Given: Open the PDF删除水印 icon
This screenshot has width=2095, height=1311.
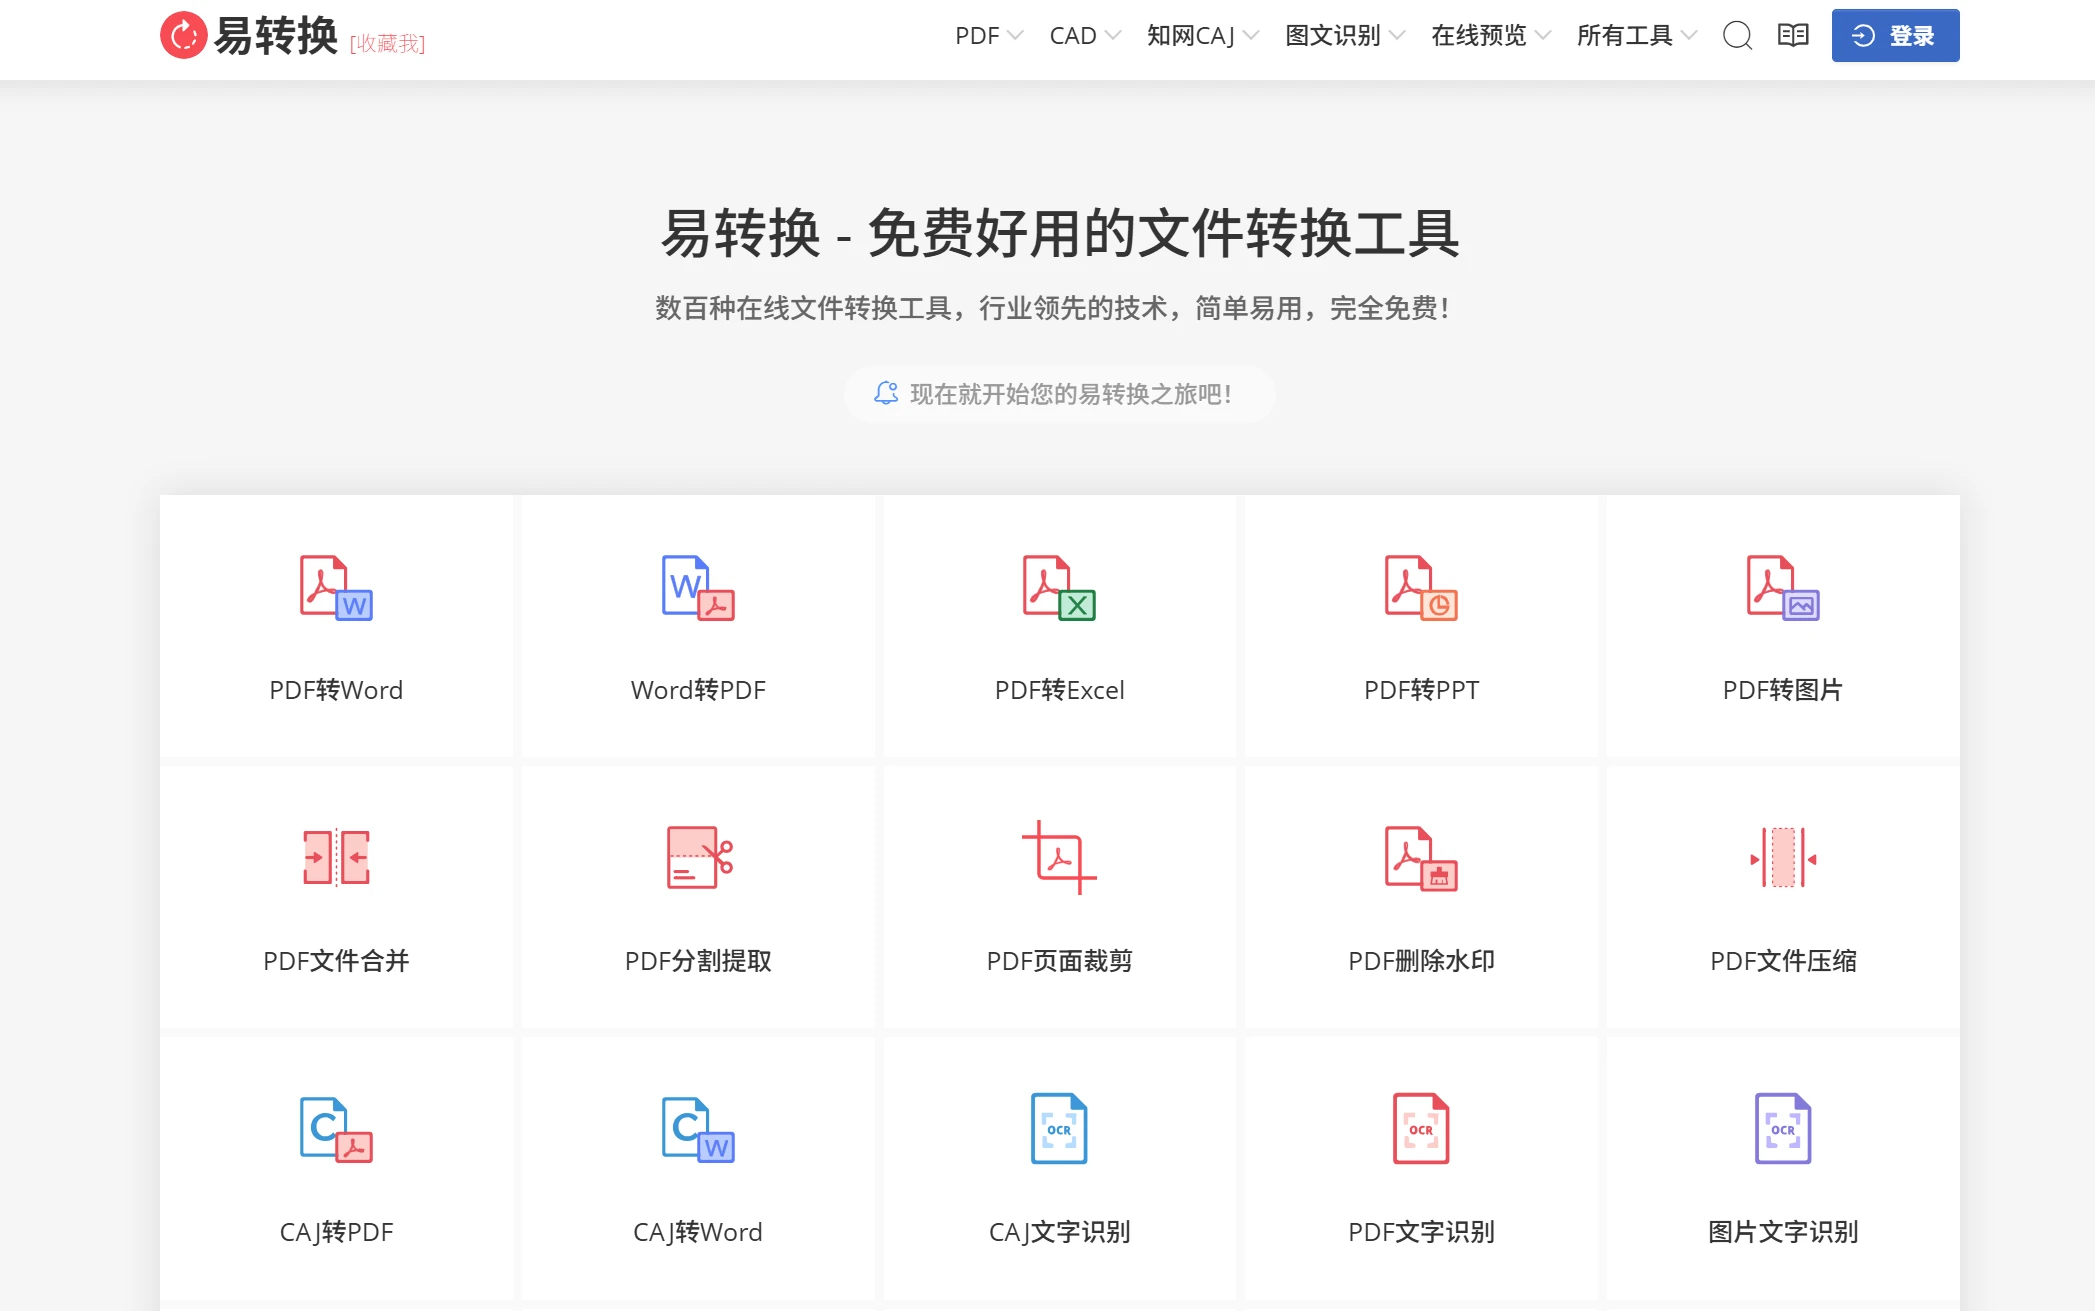Looking at the screenshot, I should [1421, 858].
